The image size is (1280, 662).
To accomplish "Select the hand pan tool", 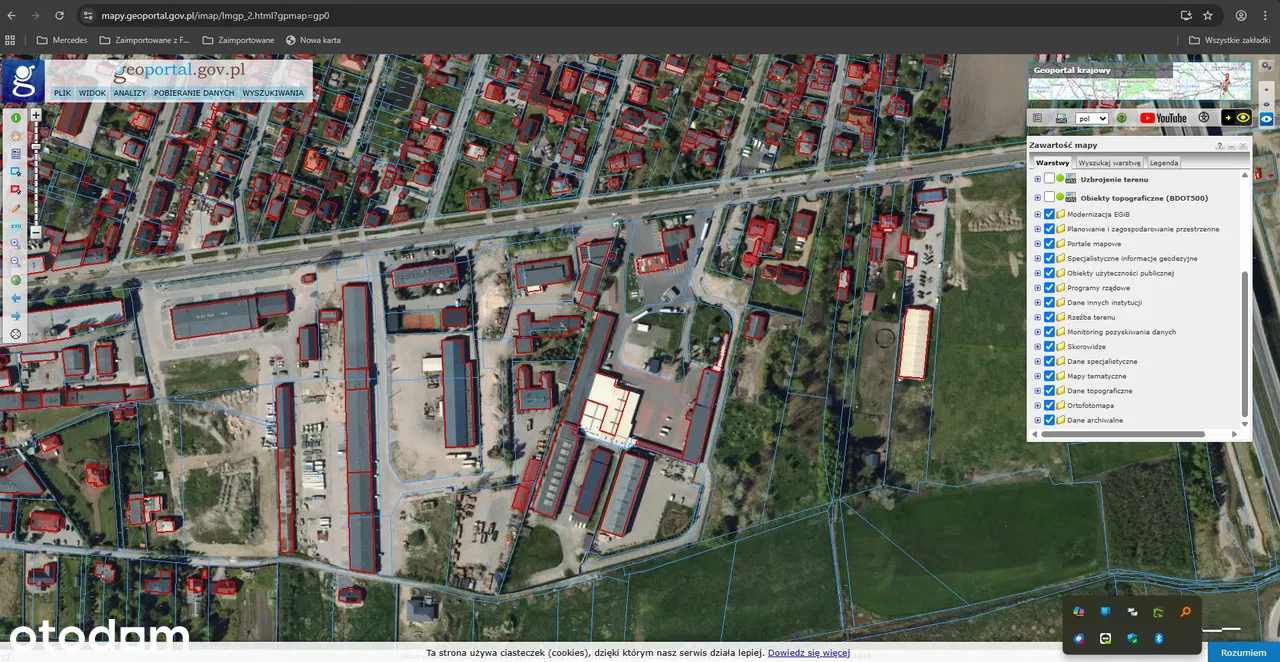I will coord(16,136).
